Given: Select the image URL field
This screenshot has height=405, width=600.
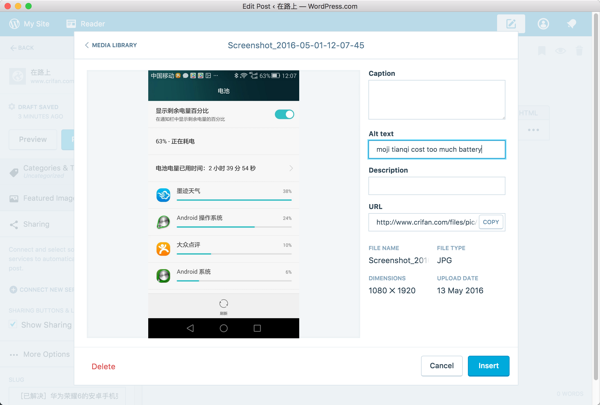Looking at the screenshot, I should click(424, 222).
